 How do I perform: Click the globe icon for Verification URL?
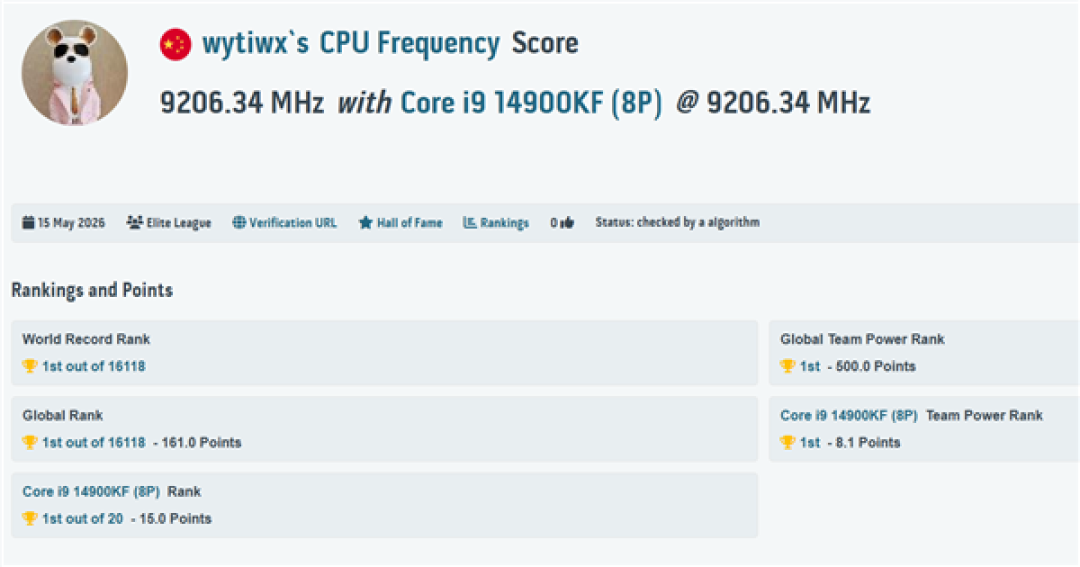[x=239, y=223]
